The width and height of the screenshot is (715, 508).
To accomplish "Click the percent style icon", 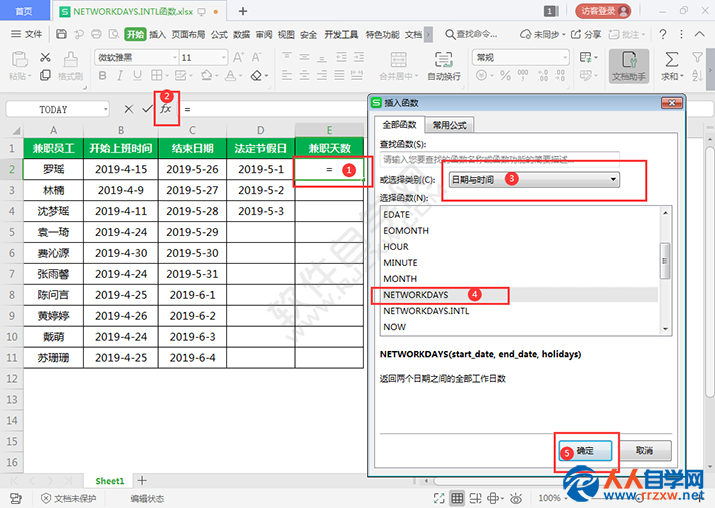I will click(x=505, y=75).
